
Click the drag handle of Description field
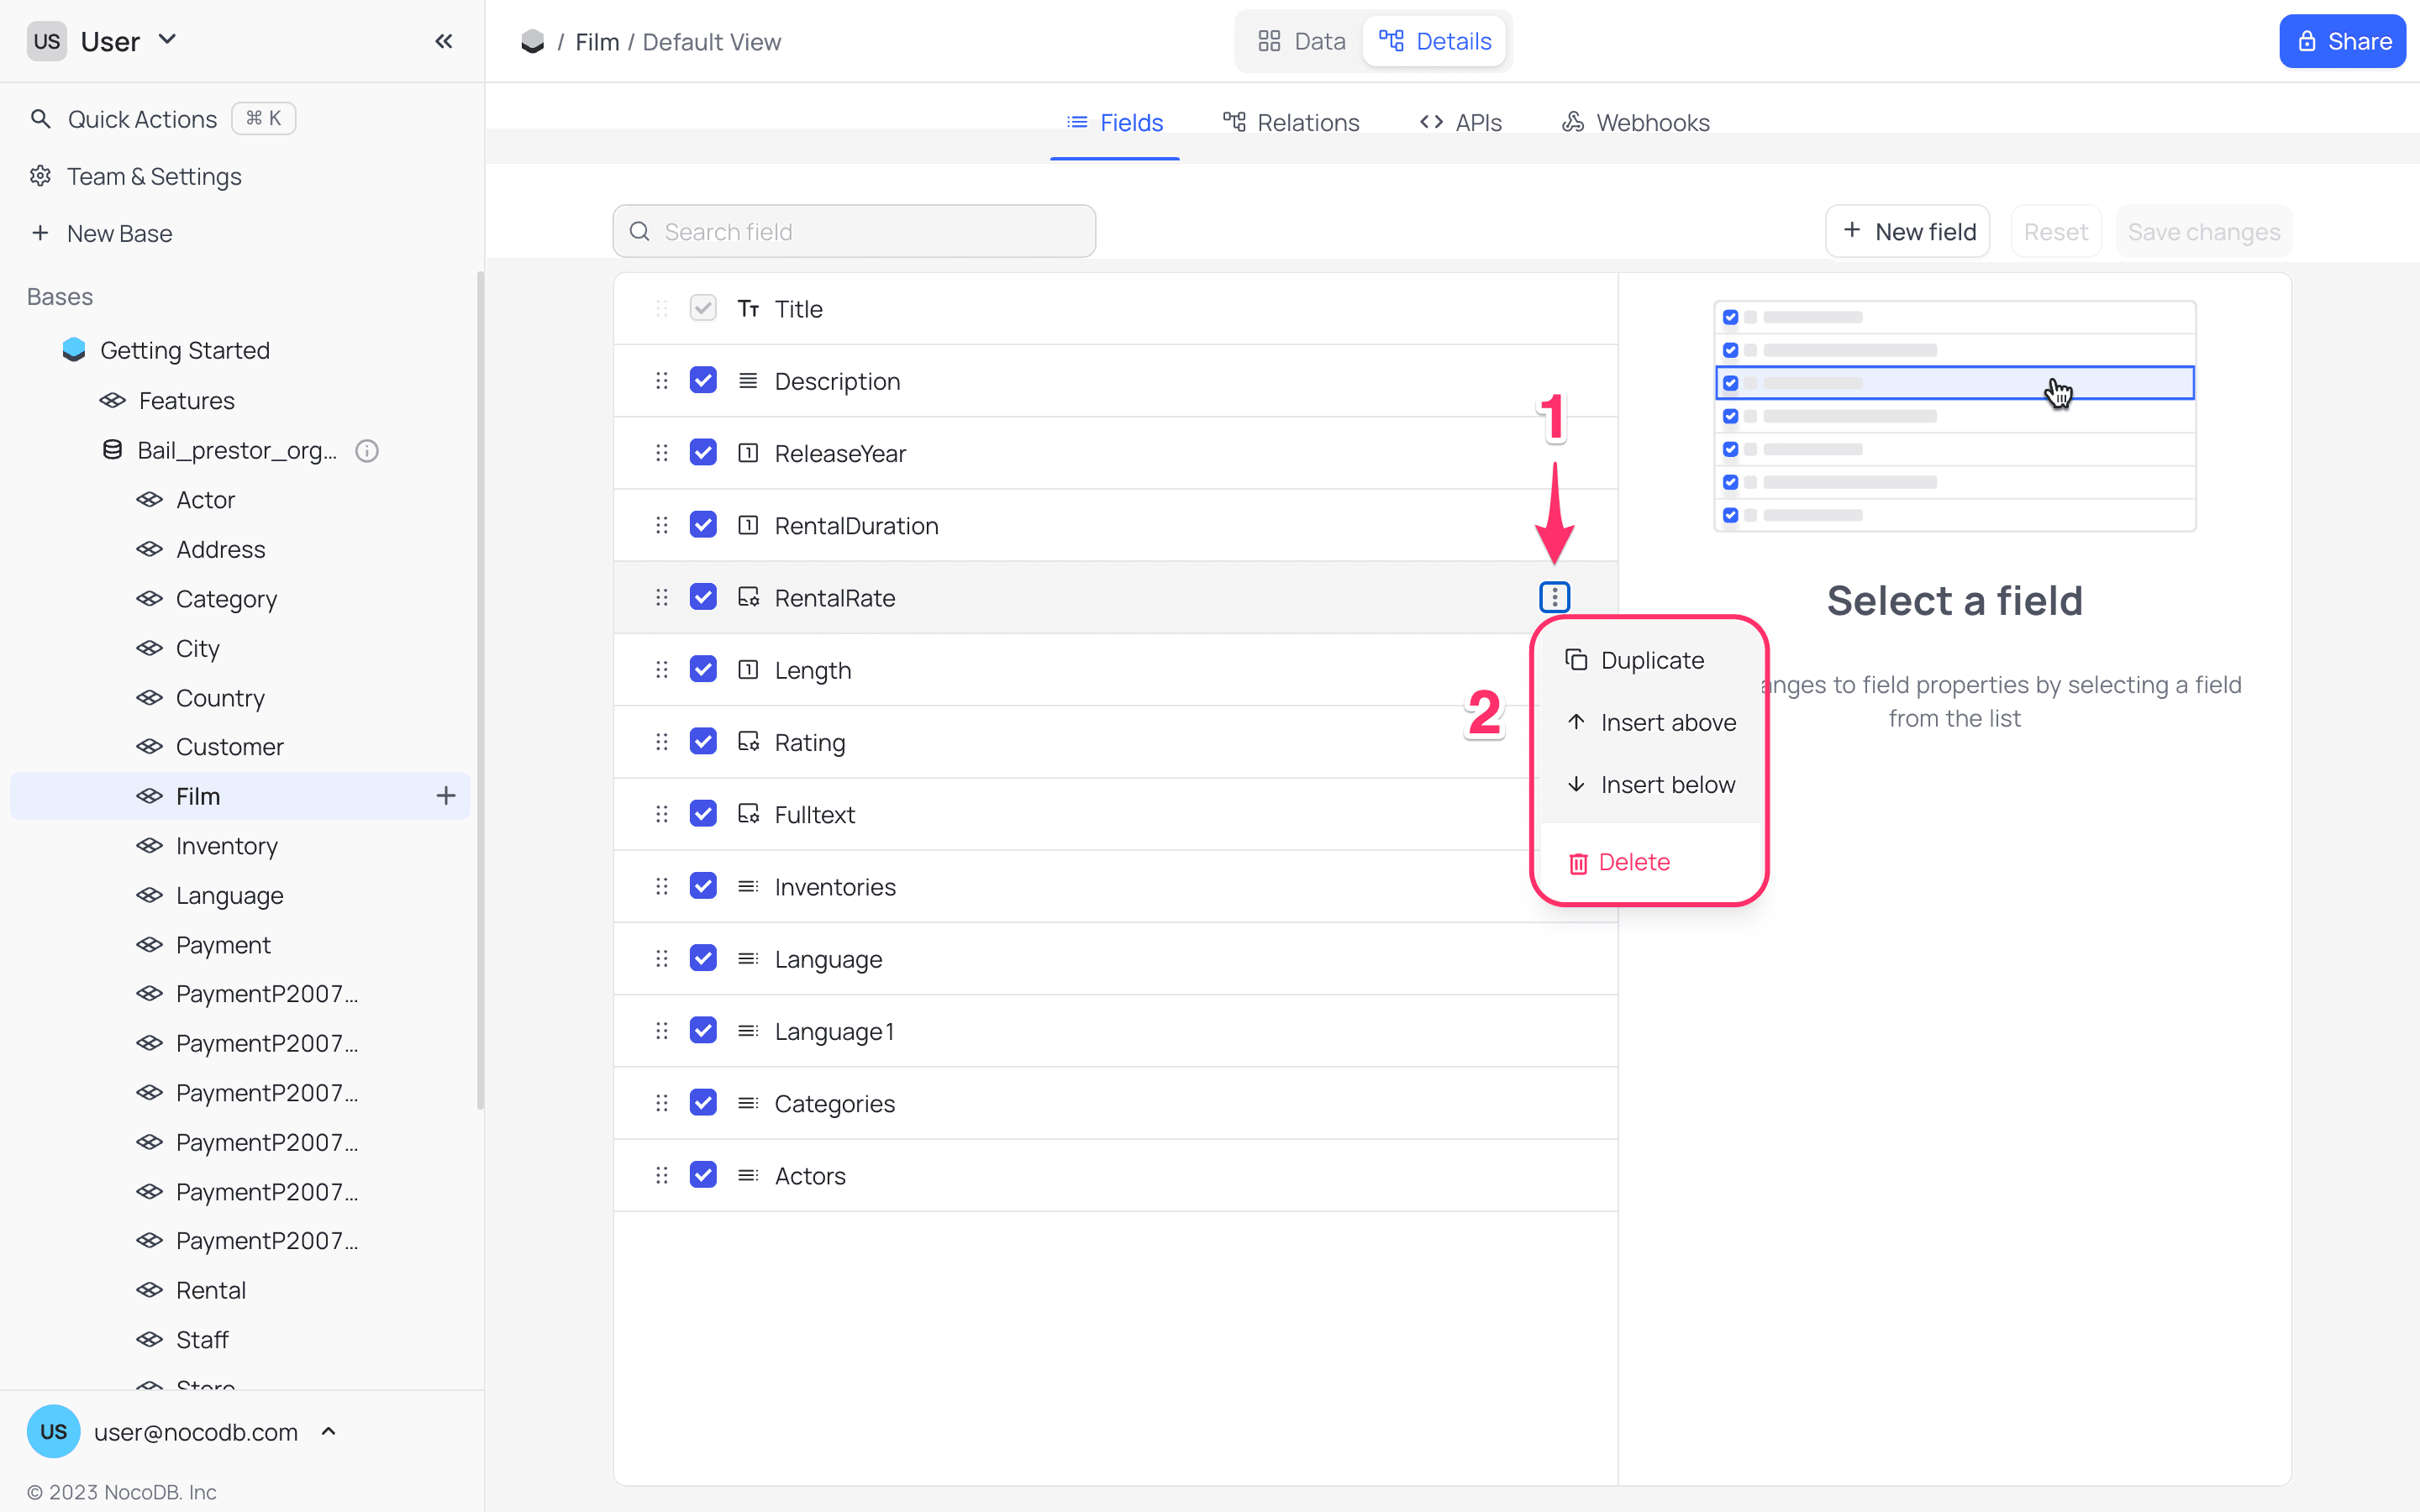point(661,381)
